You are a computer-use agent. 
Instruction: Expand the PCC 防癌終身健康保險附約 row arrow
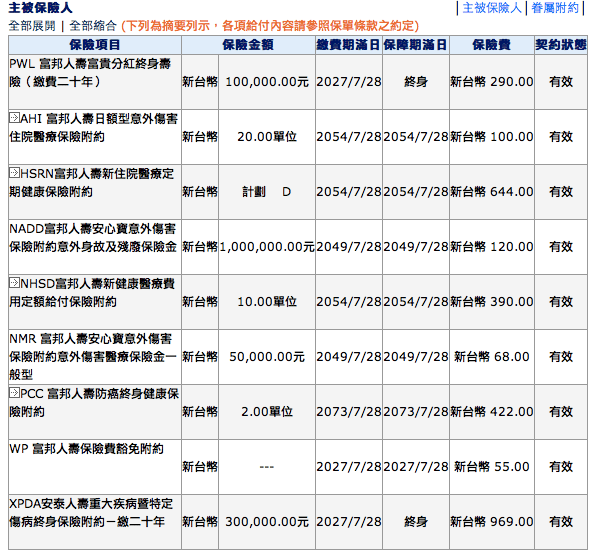(x=14, y=393)
